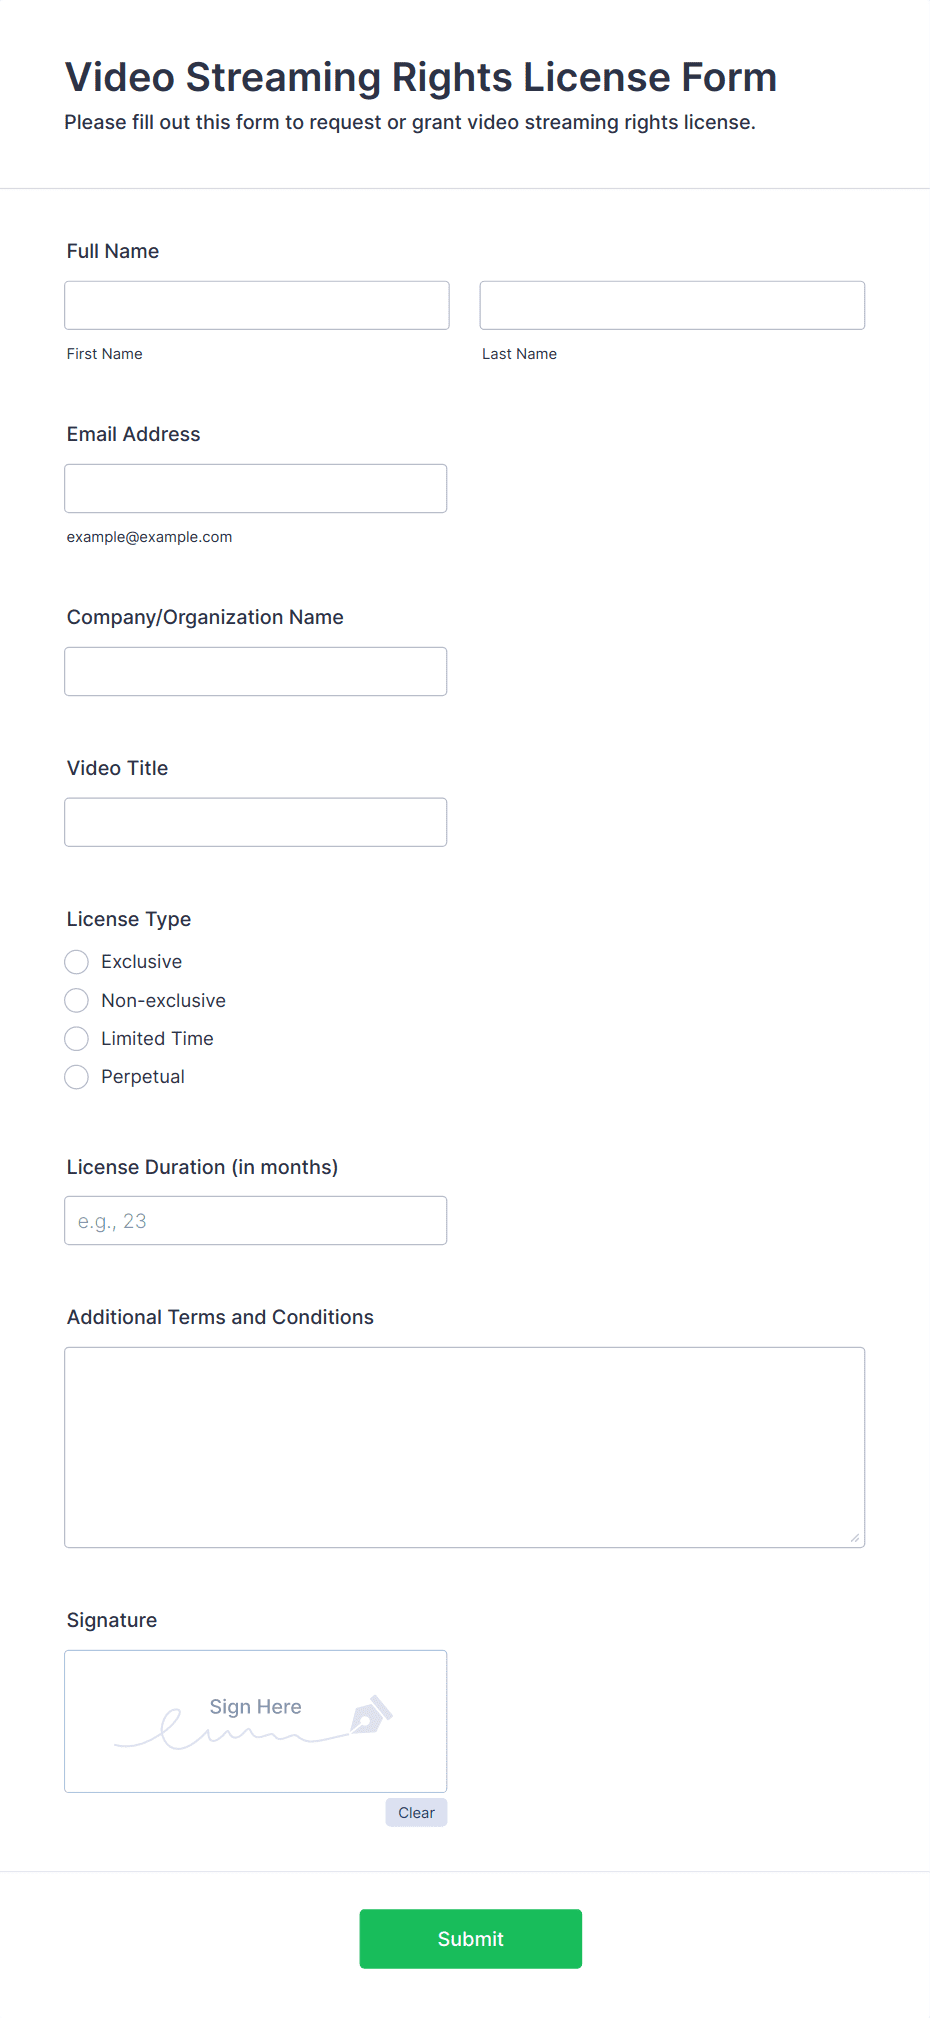Image resolution: width=930 pixels, height=2018 pixels.
Task: Click the Additional Terms and Conditions textarea
Action: pos(465,1447)
